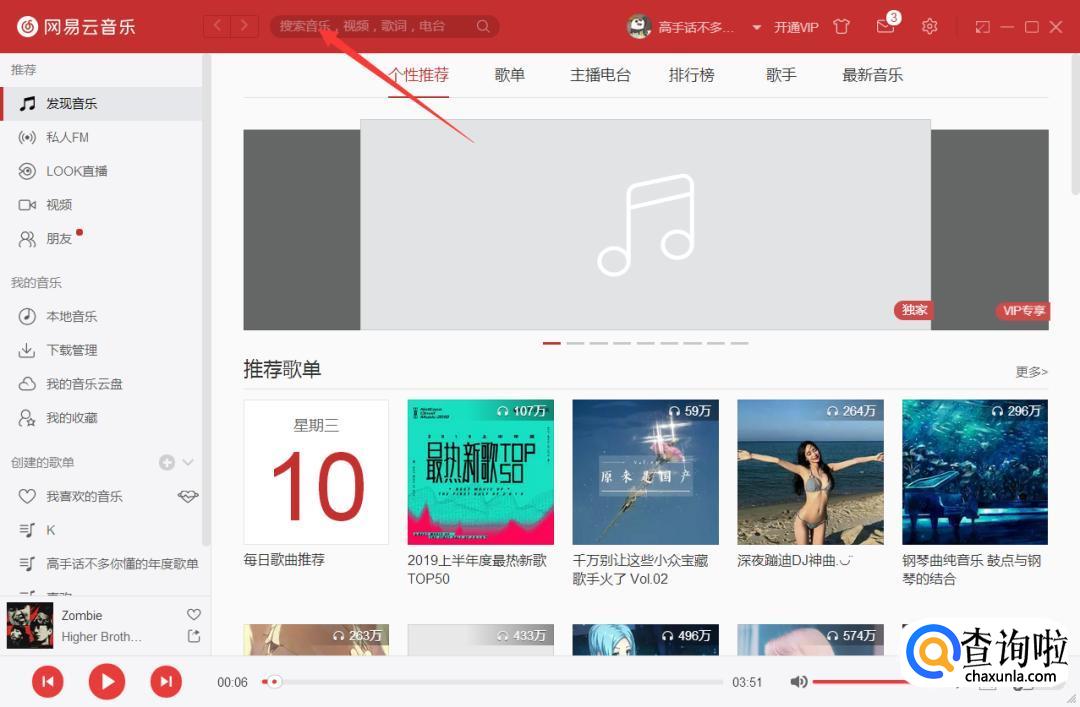Screen dimensions: 1080x707
Task: Open playlist cover with 574万 plays
Action: click(x=810, y=639)
